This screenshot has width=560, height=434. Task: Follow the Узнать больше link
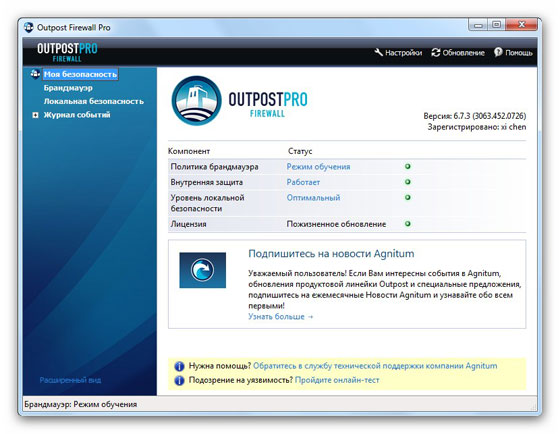[280, 317]
